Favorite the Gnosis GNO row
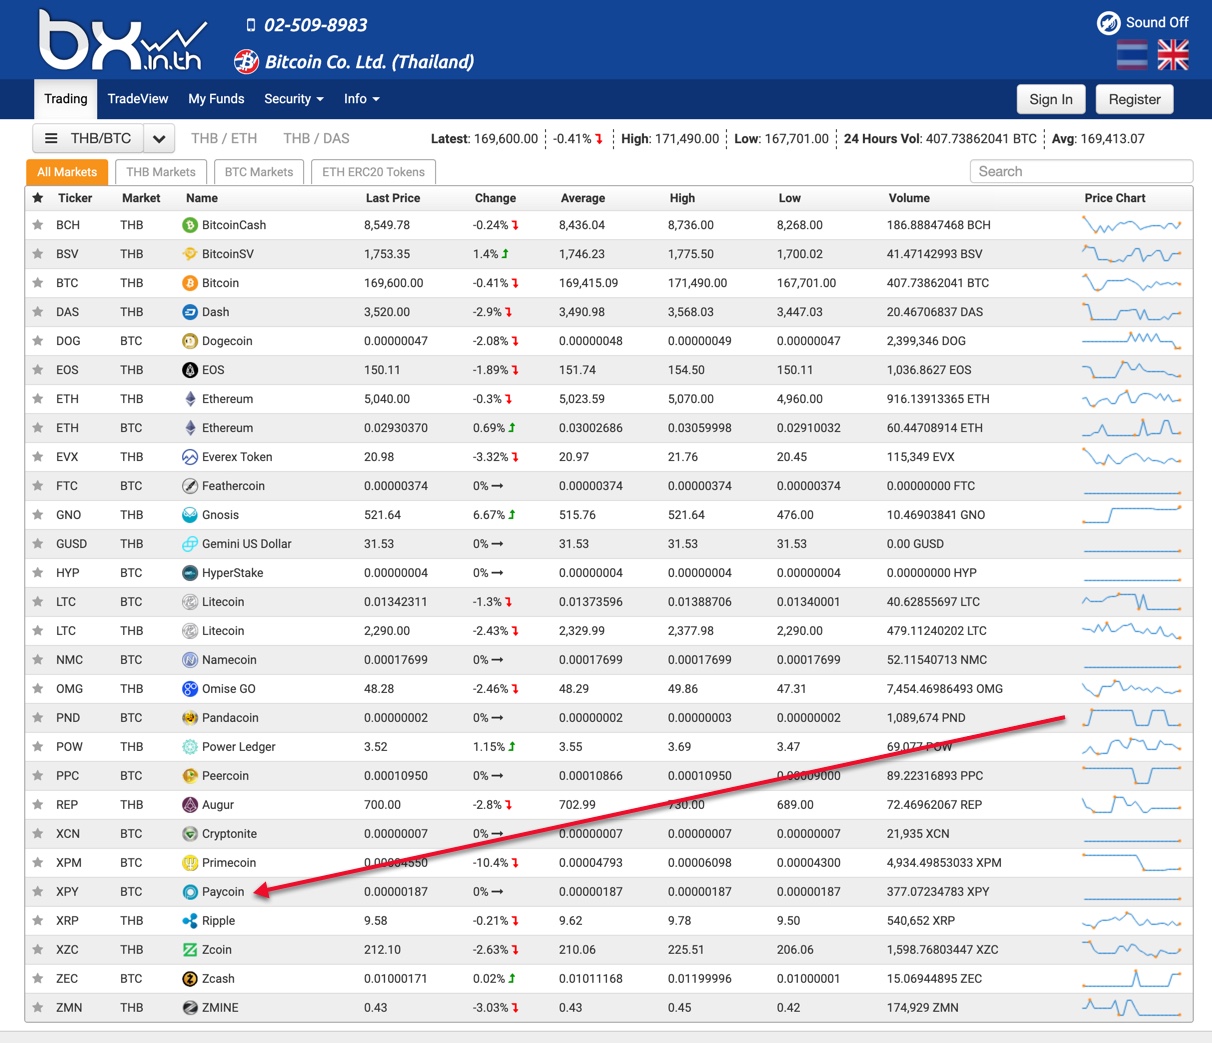 tap(38, 515)
